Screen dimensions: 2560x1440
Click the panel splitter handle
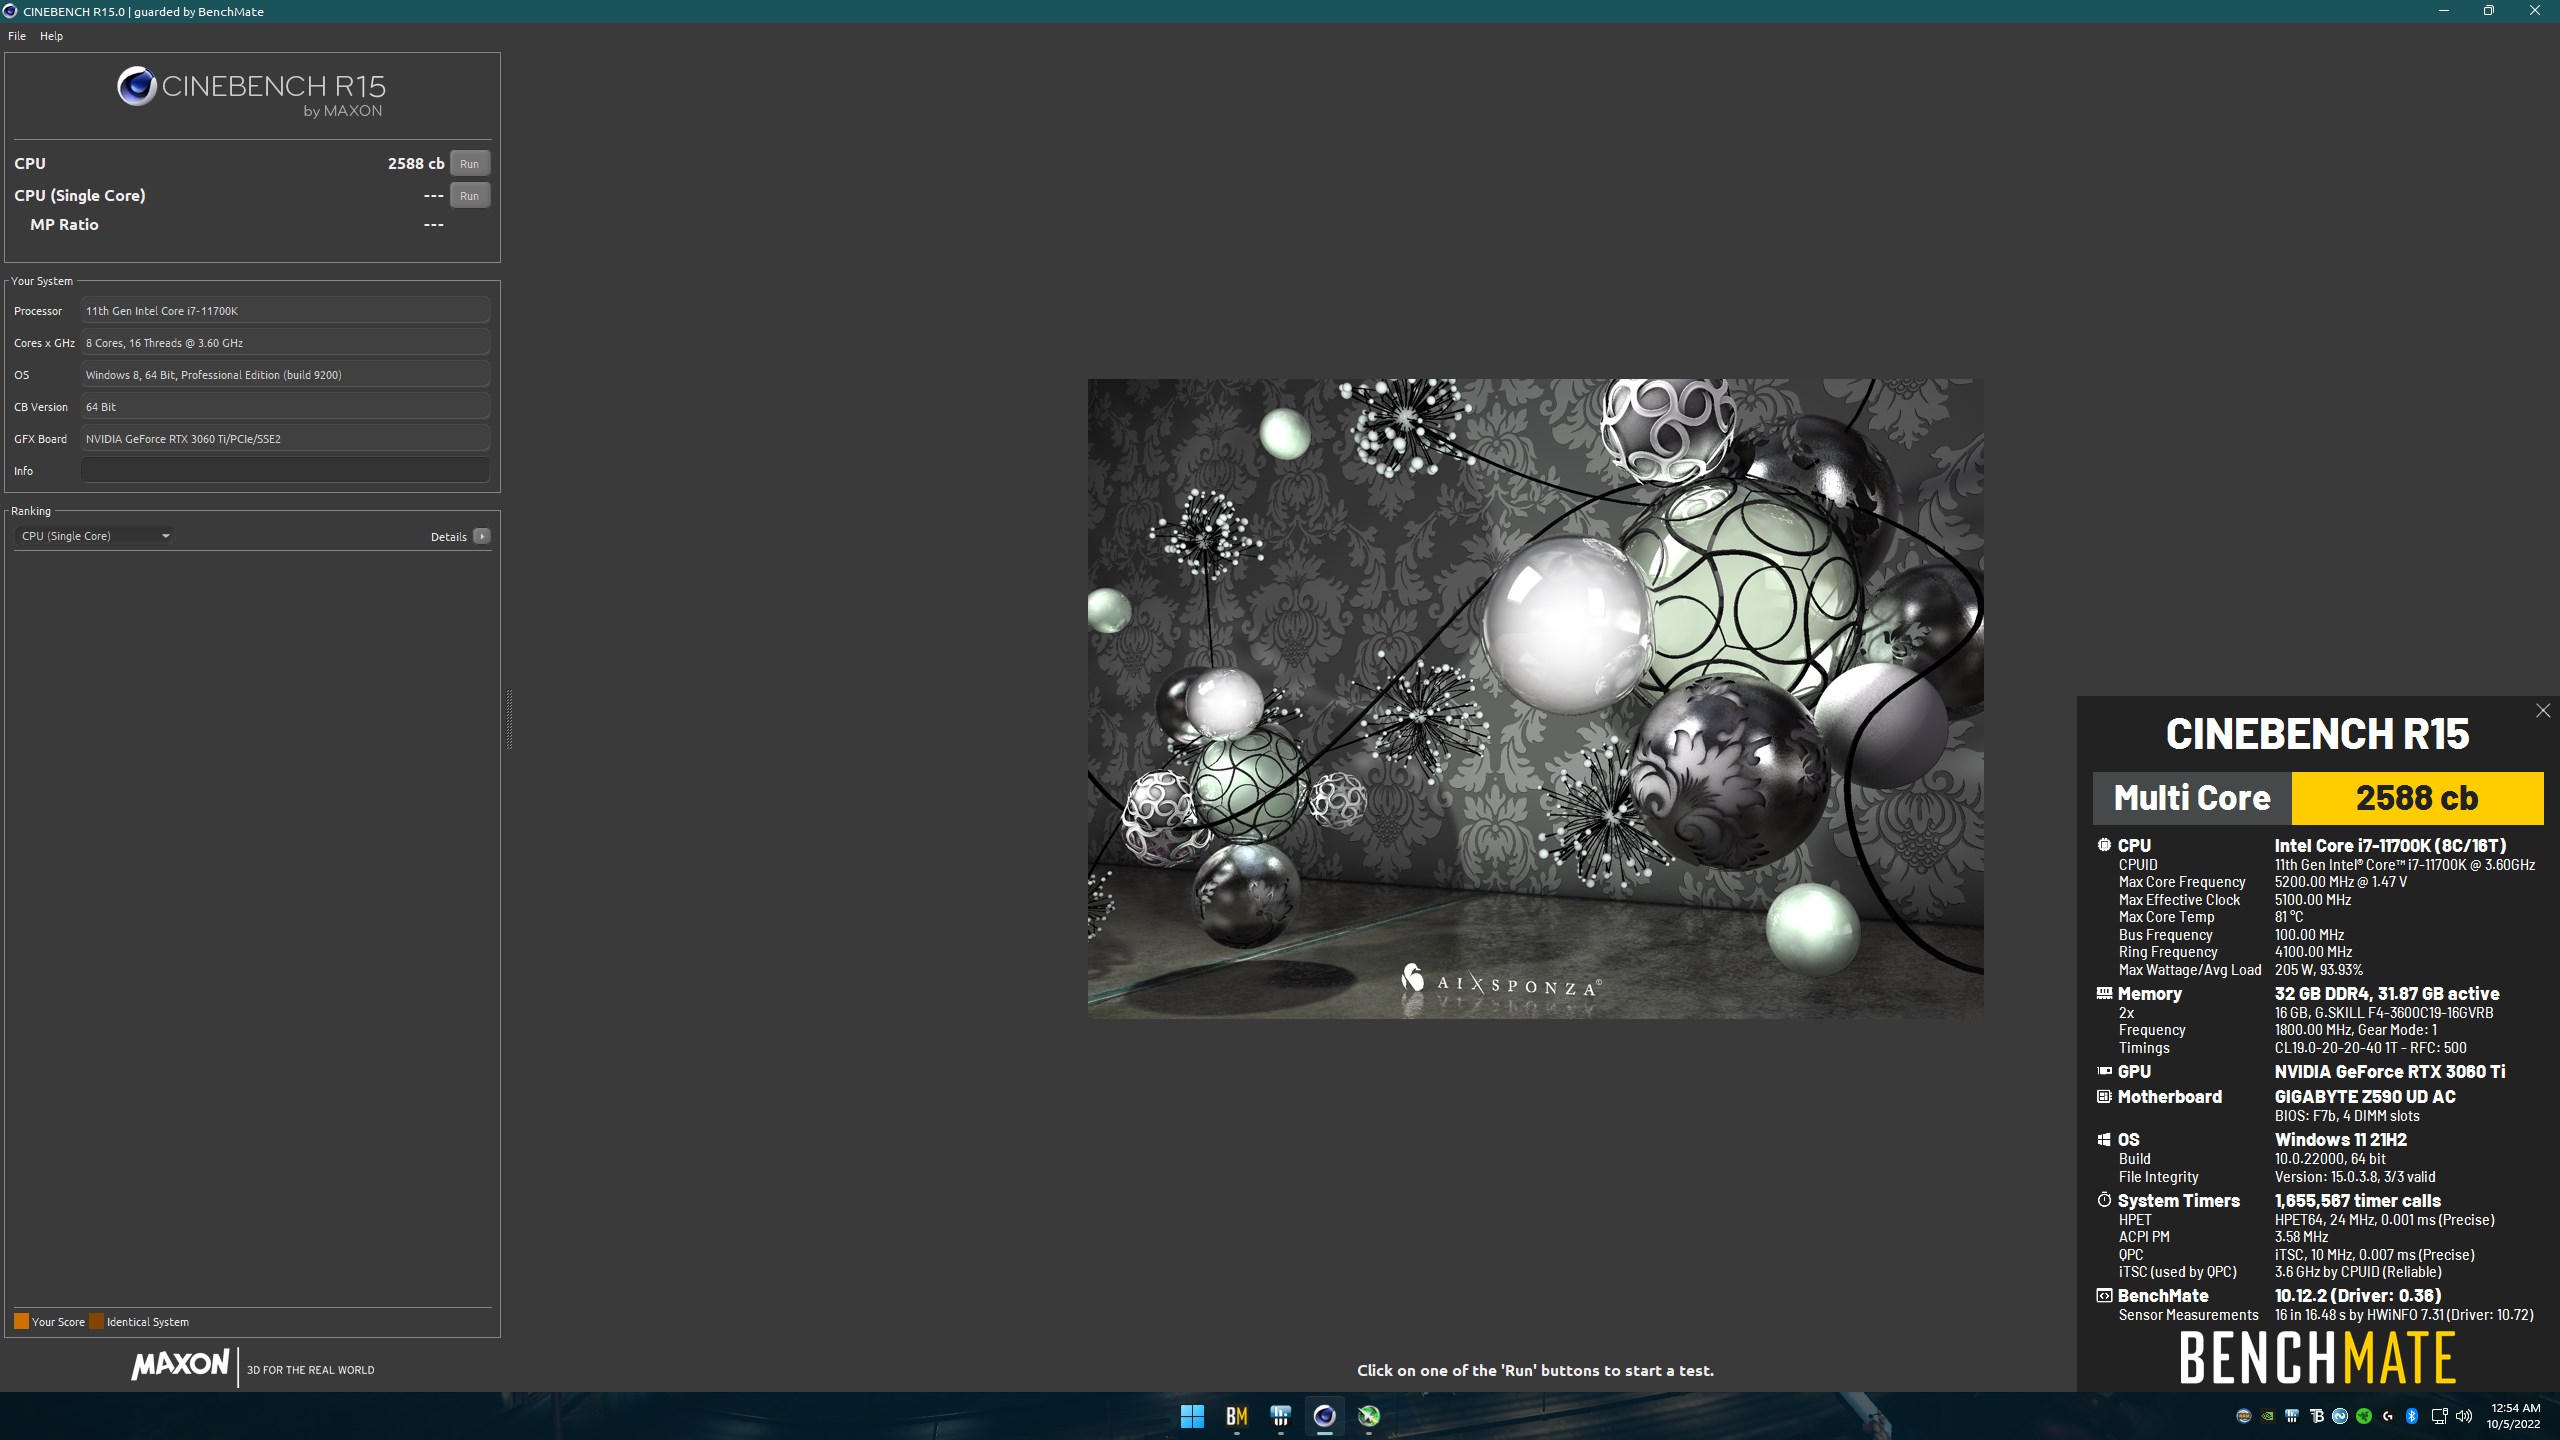coord(509,719)
